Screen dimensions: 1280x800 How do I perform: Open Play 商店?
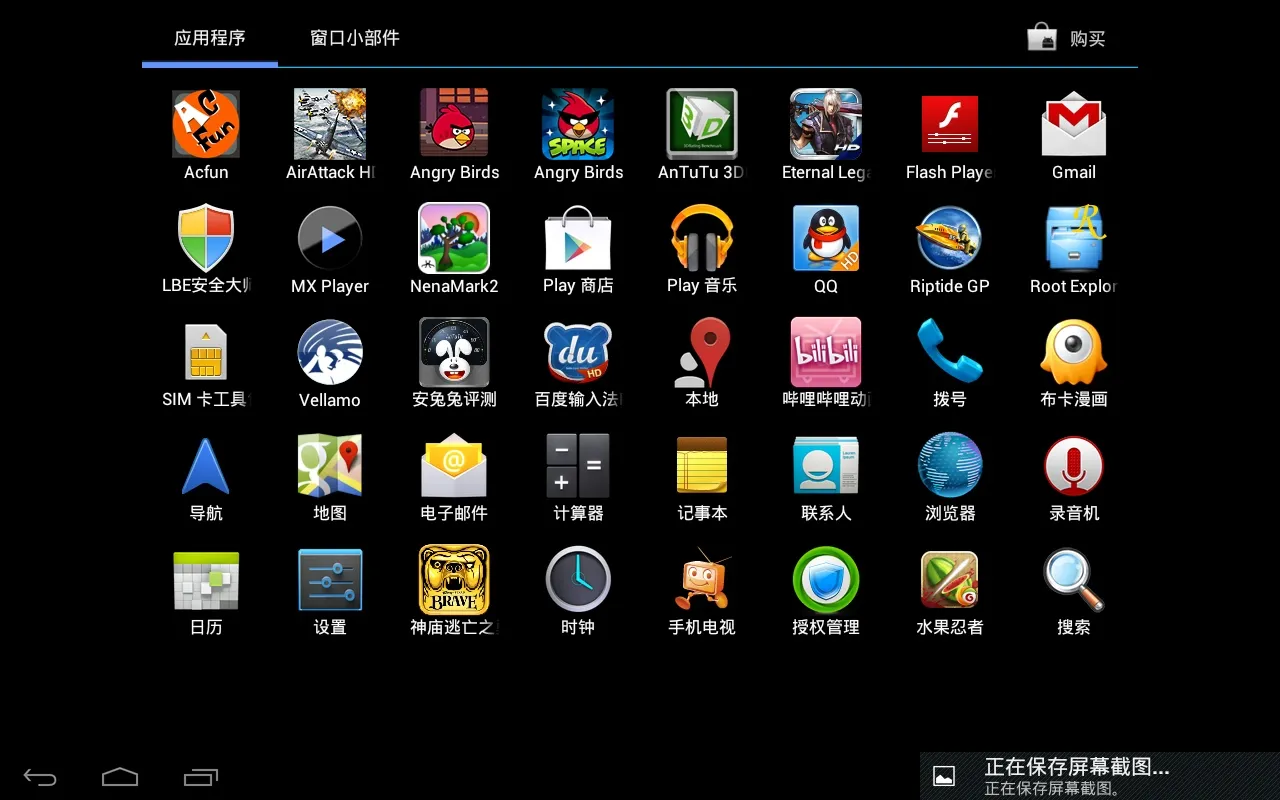(578, 238)
